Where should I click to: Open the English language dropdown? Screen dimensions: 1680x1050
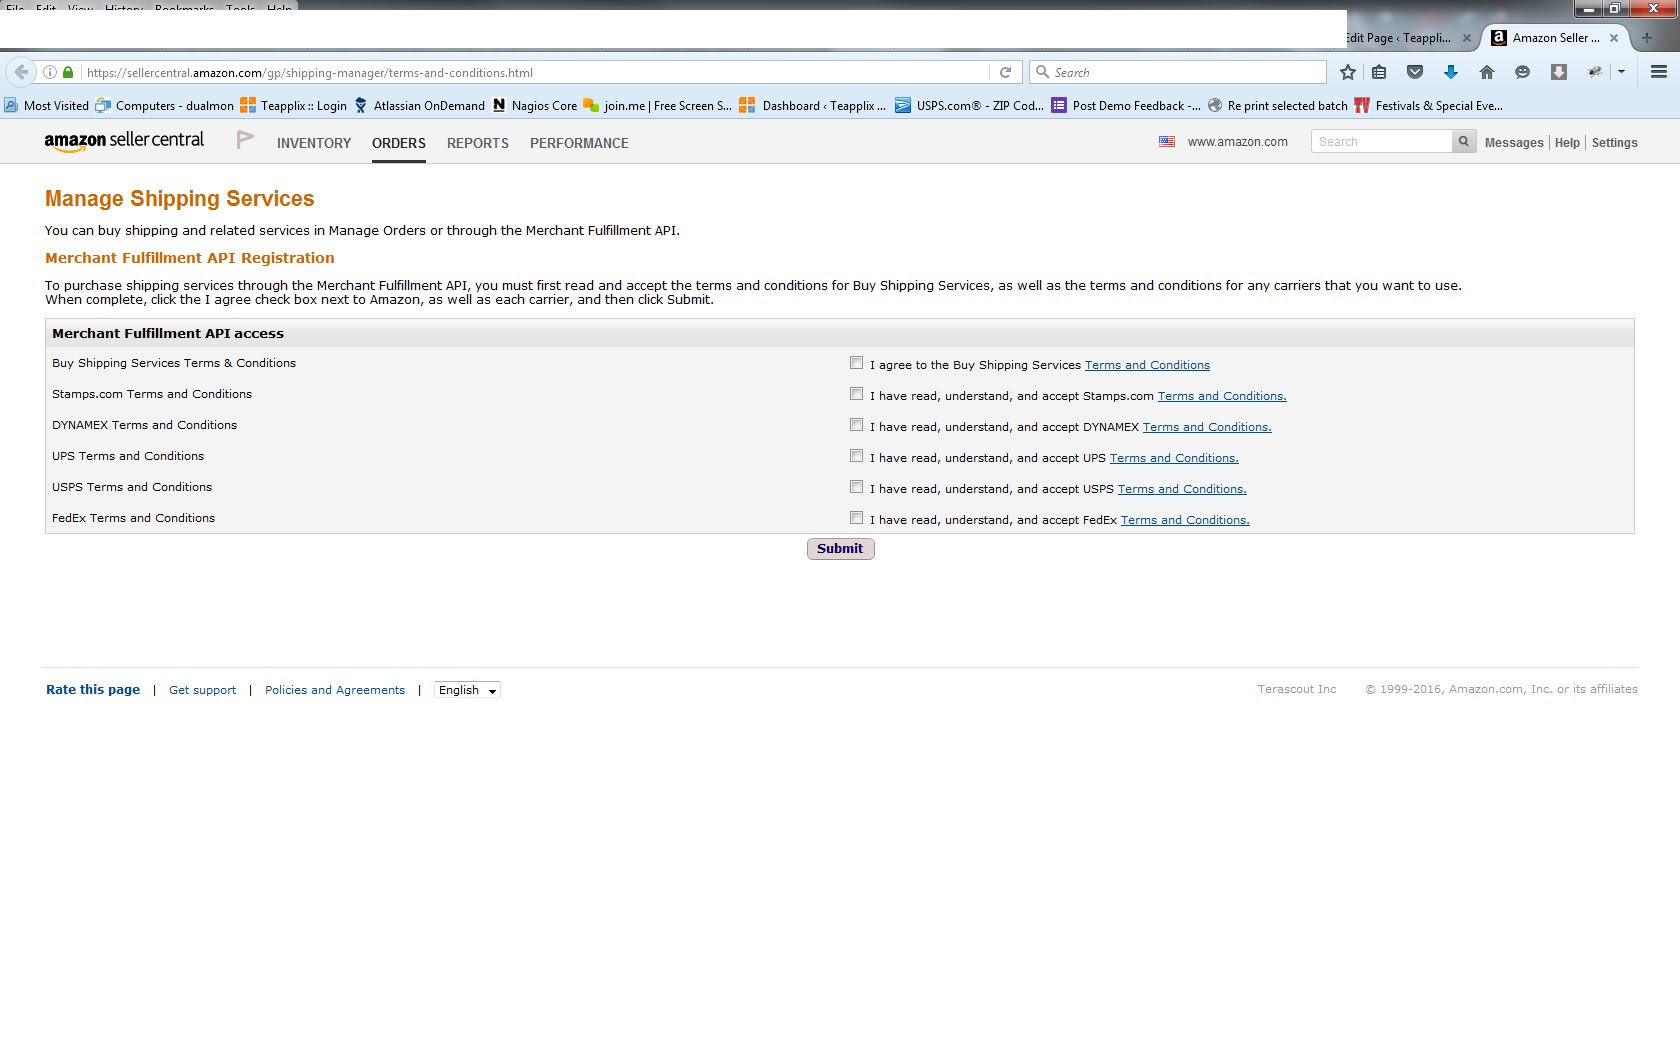(467, 690)
